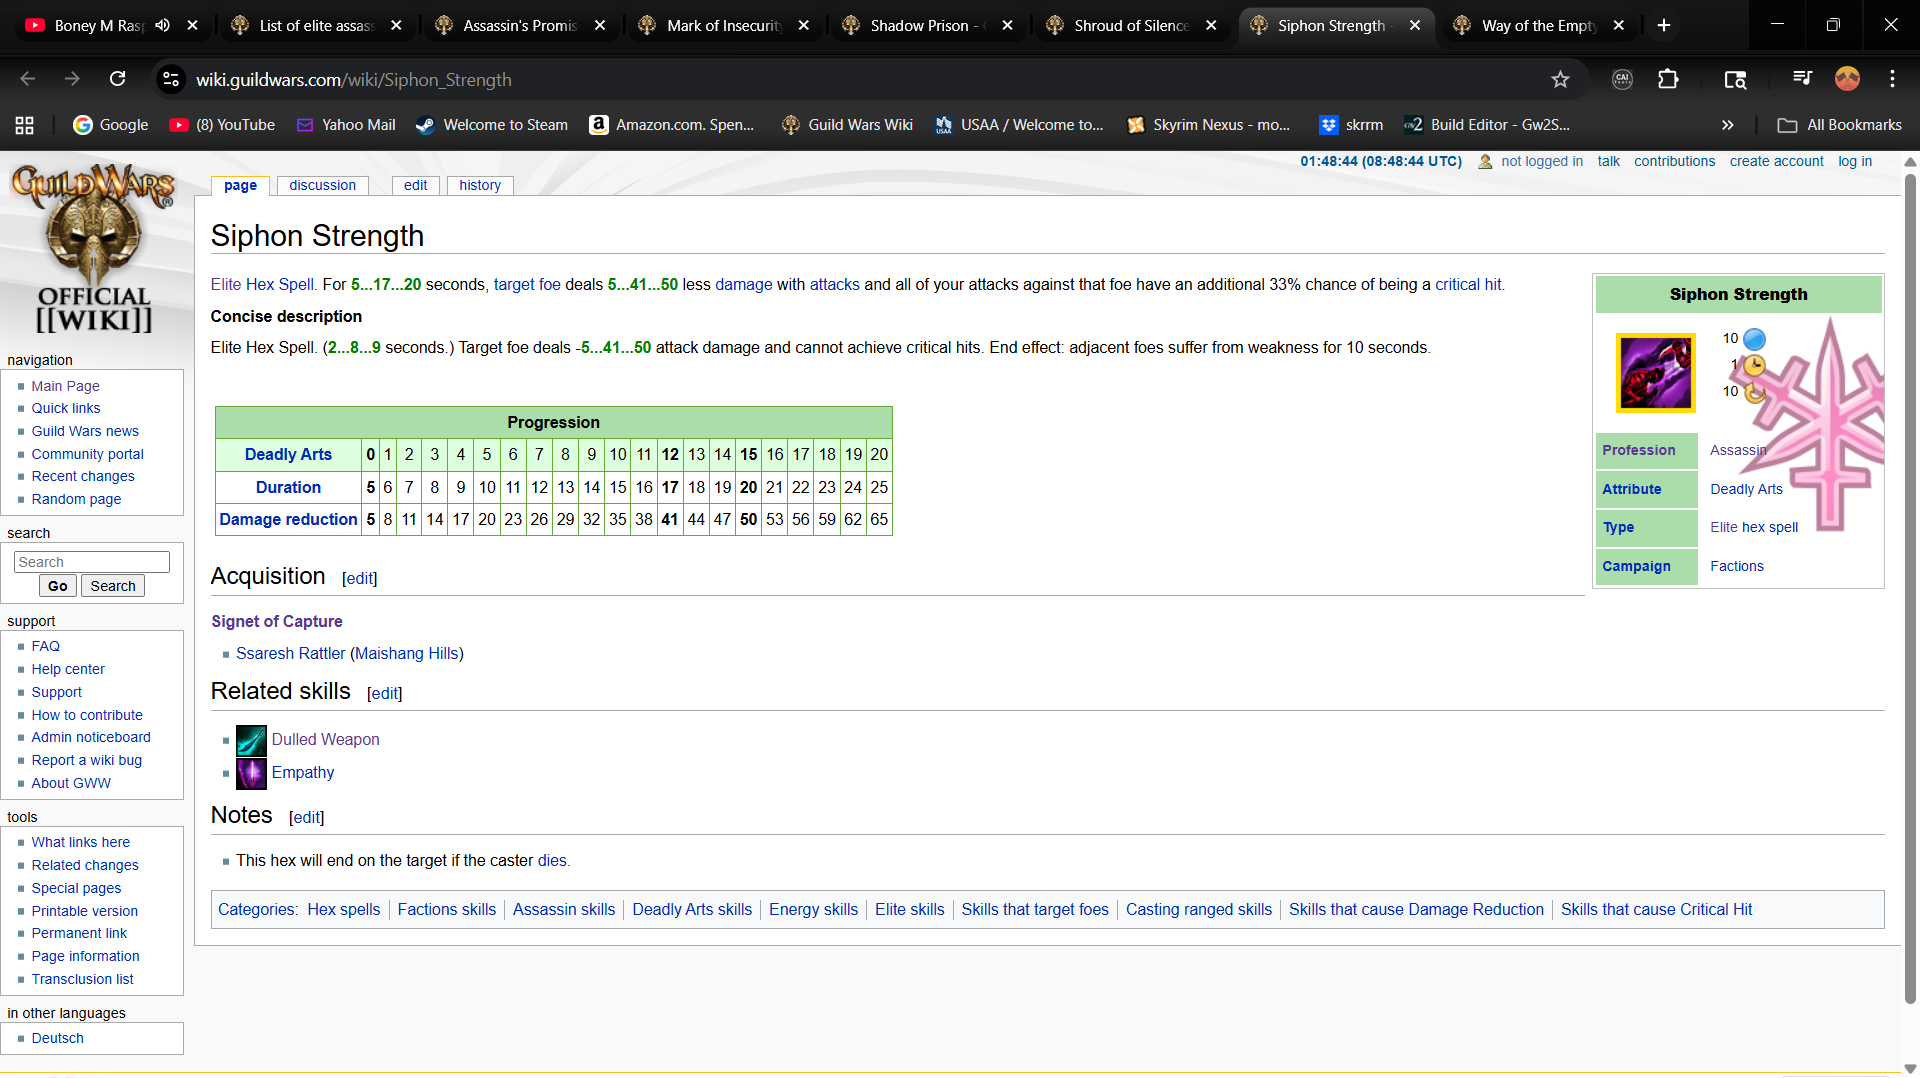
Task: Open the tab search icon in toolbar
Action: 1735,80
